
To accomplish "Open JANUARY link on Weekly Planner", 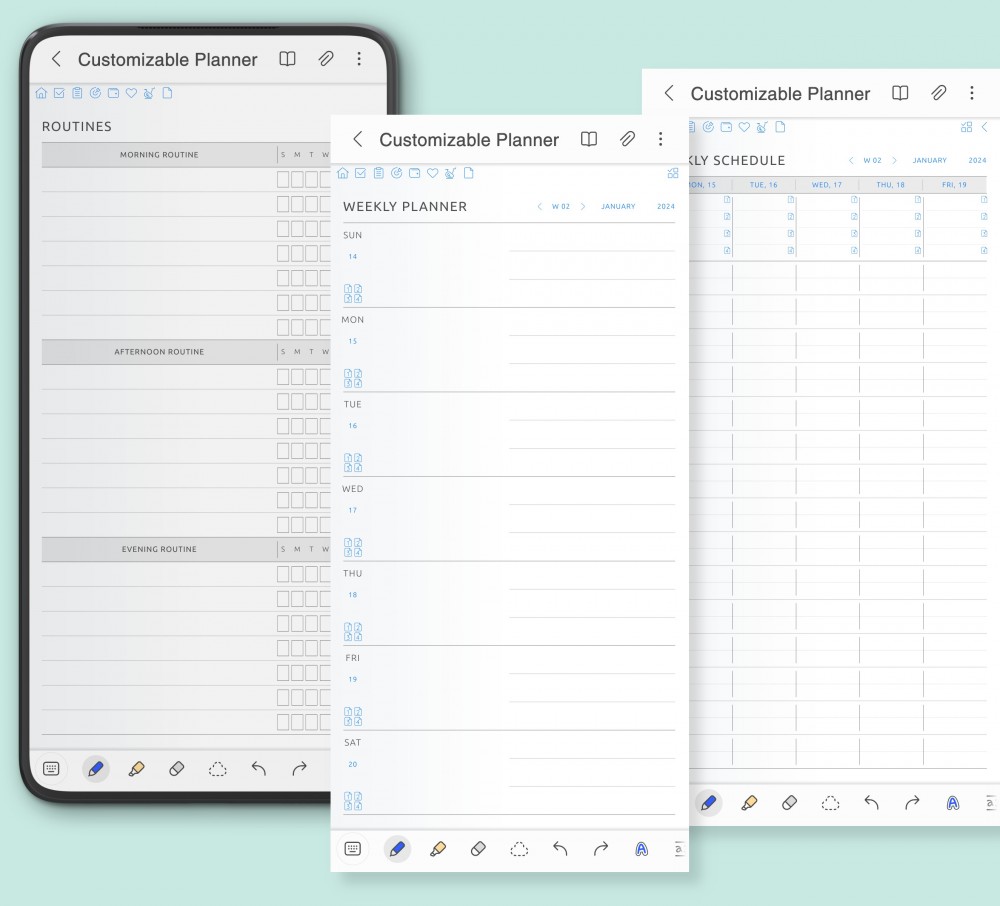I will click(618, 207).
